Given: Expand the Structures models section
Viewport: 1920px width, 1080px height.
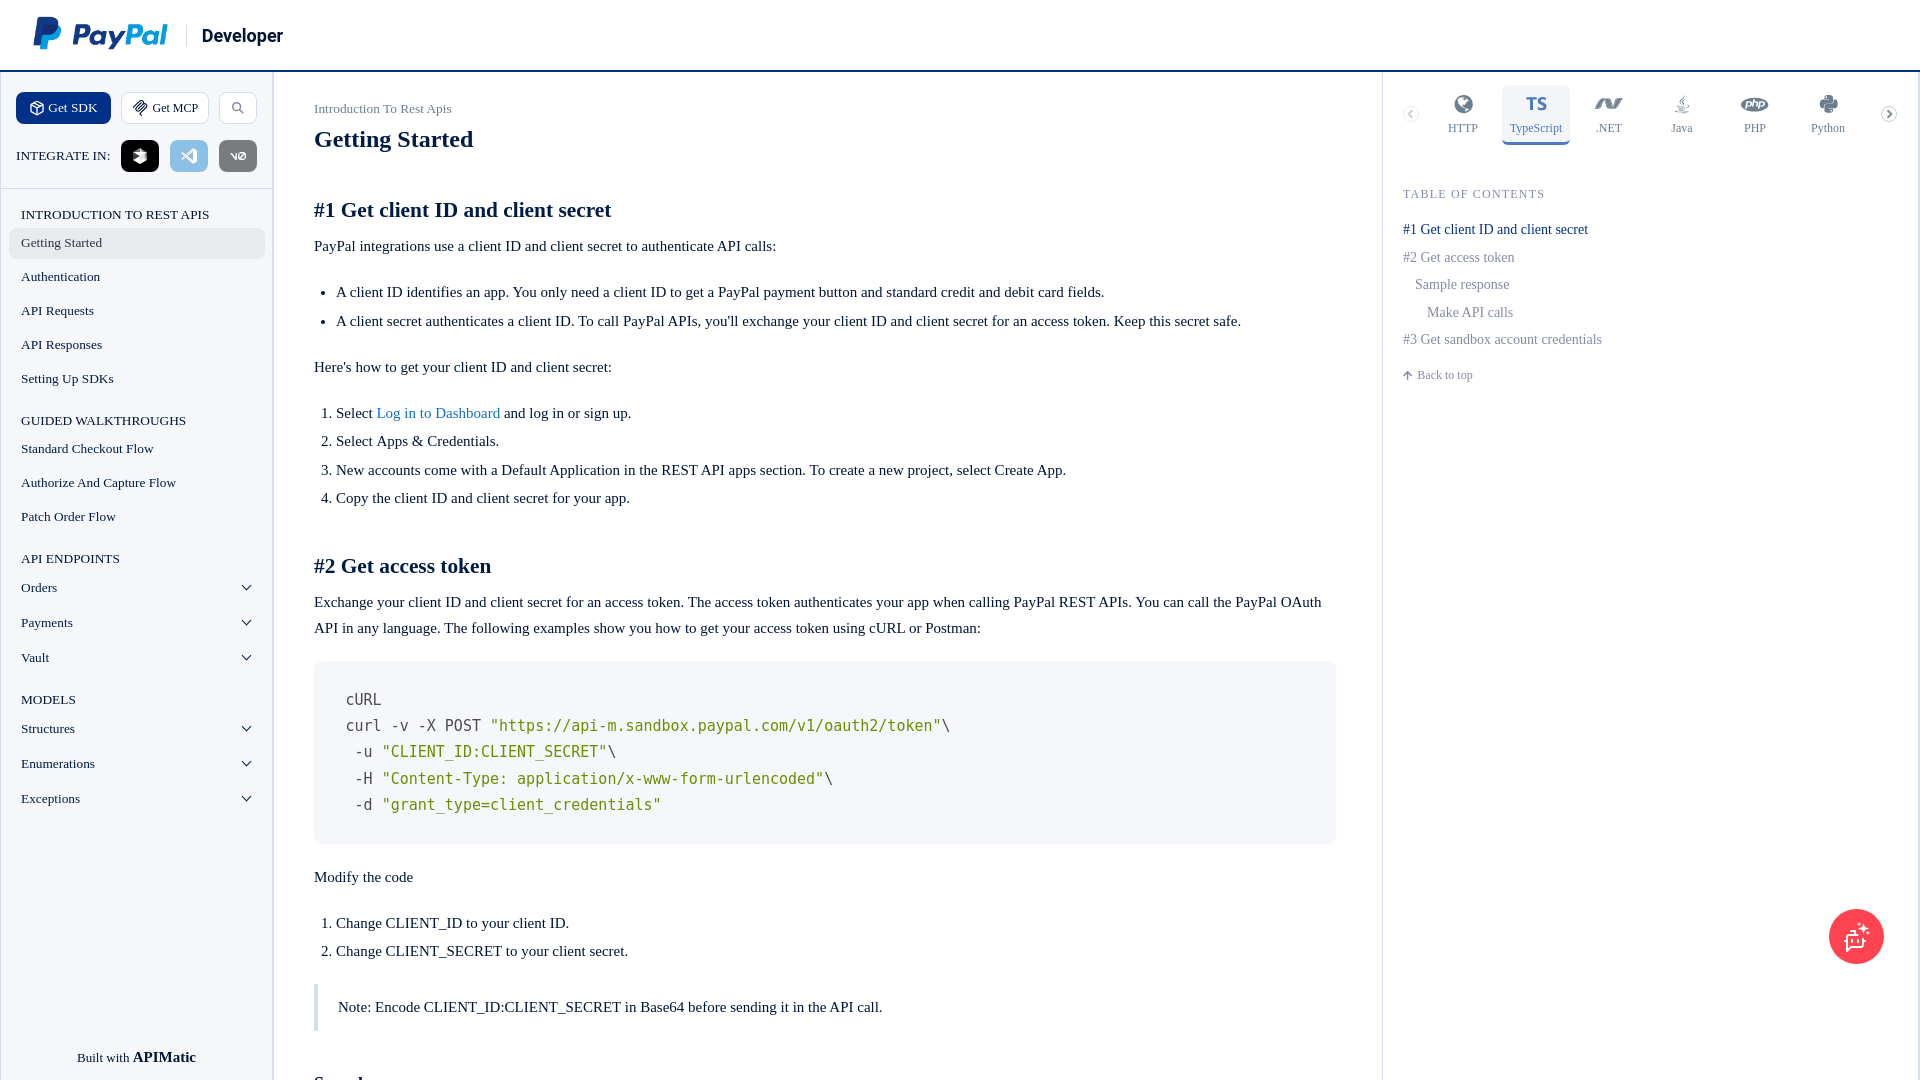Looking at the screenshot, I should pos(137,729).
